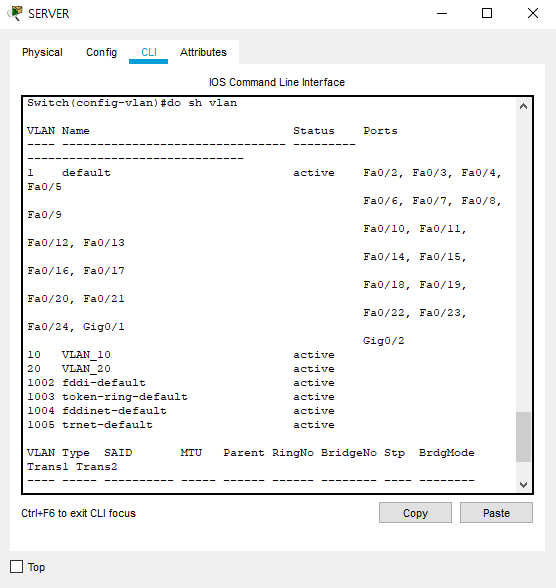Click the 1004 fddinet-default row
The width and height of the screenshot is (556, 588).
(x=181, y=411)
